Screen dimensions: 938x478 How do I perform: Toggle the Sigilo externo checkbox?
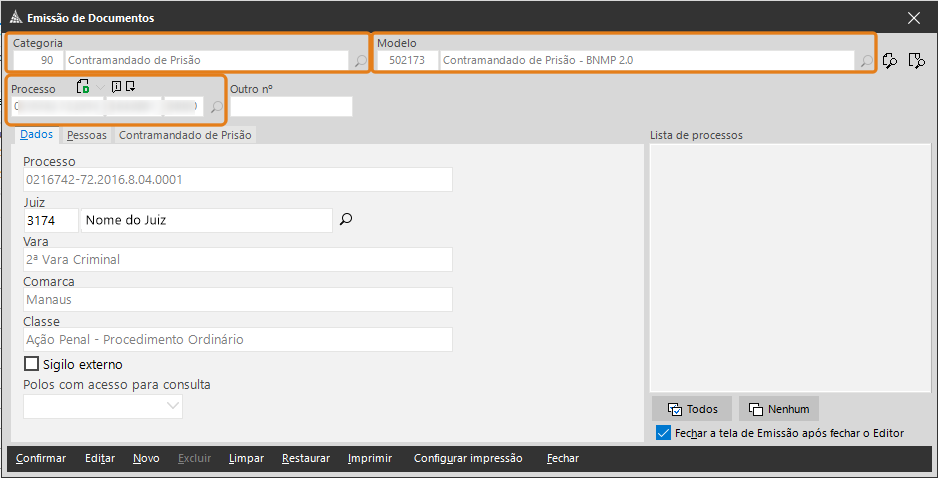(x=31, y=364)
